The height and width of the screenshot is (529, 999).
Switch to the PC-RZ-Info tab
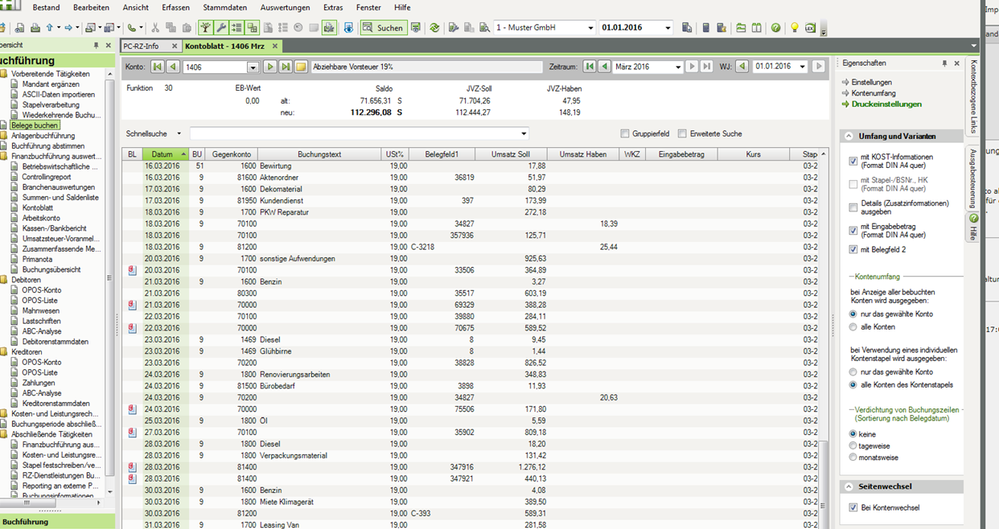tap(140, 46)
